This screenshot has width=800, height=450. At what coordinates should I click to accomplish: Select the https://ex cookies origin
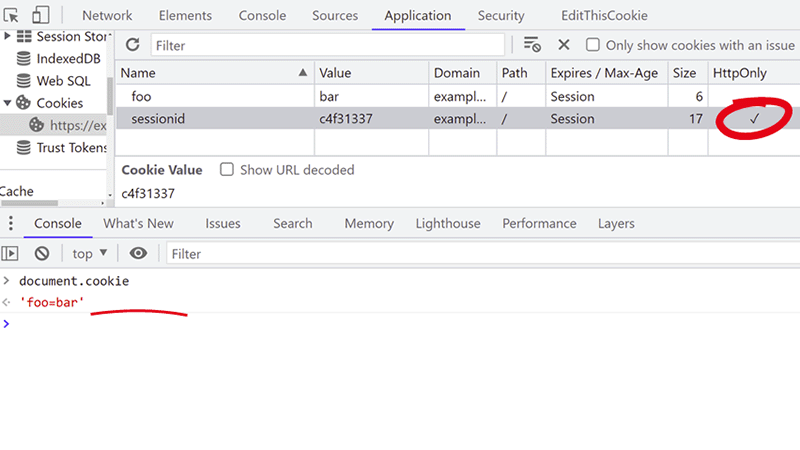[x=78, y=125]
